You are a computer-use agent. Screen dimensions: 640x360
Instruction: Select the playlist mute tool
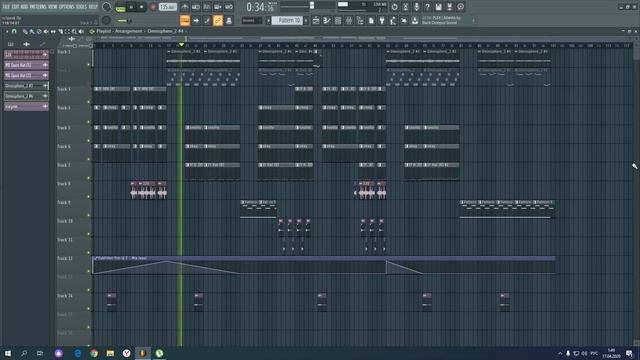[46, 31]
